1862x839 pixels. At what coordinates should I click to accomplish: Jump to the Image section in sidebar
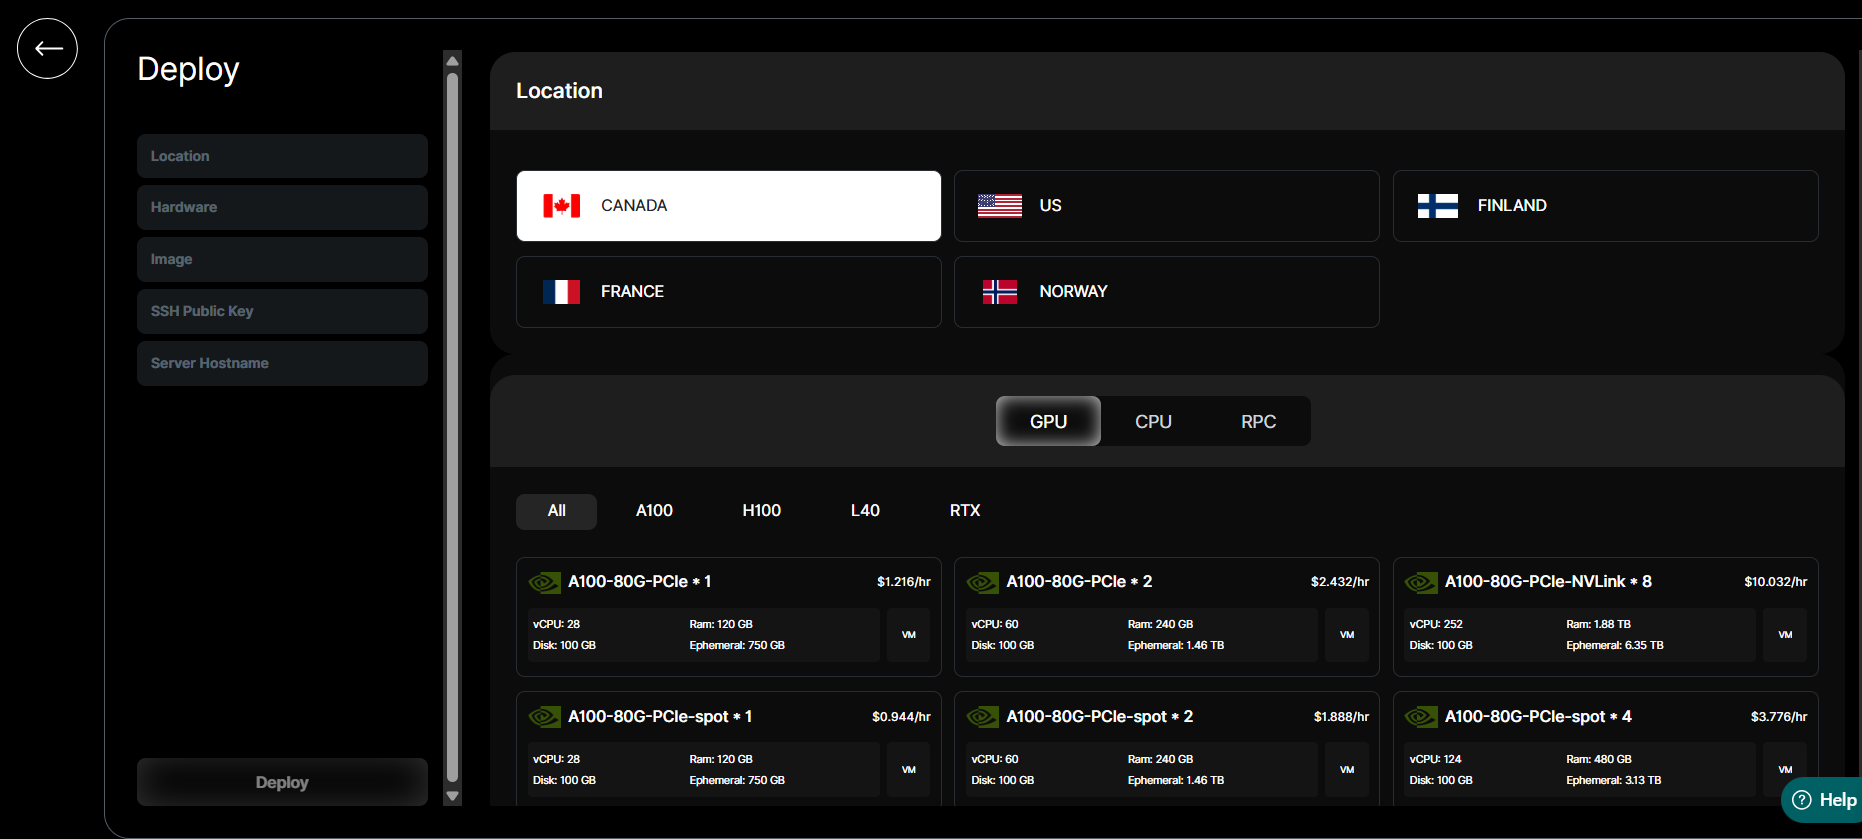(282, 259)
